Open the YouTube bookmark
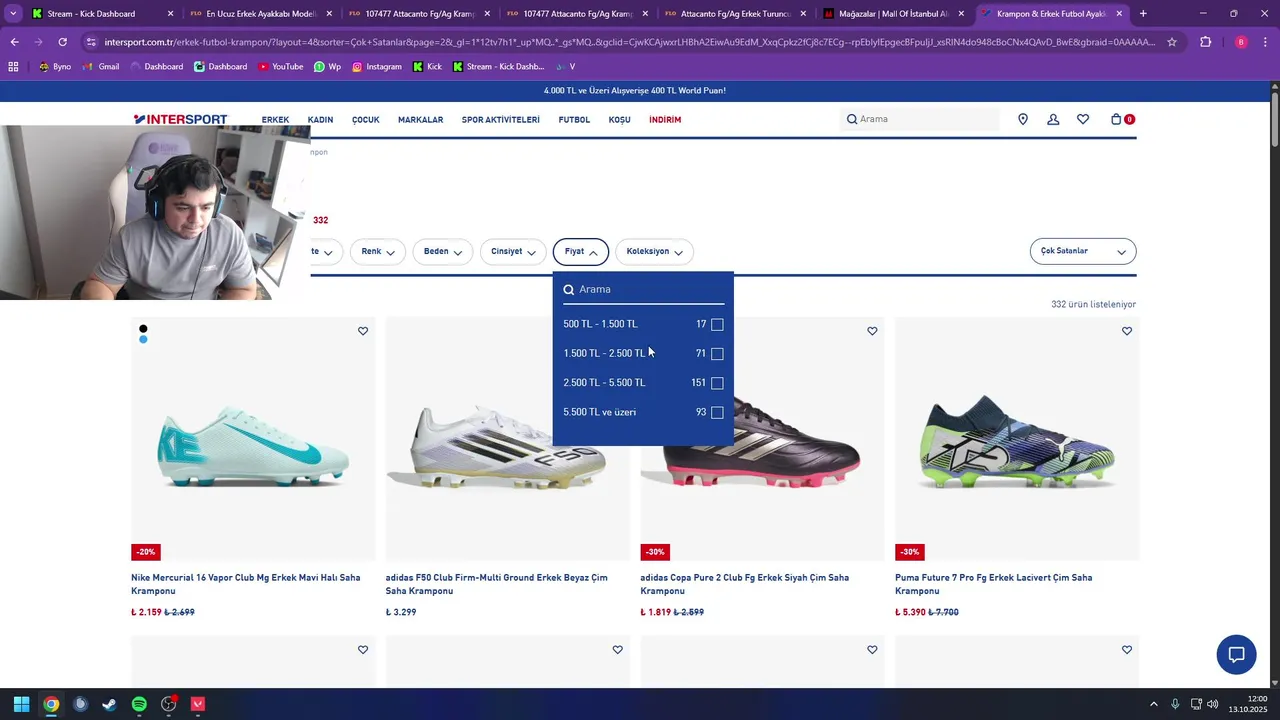1280x720 pixels. pos(281,66)
